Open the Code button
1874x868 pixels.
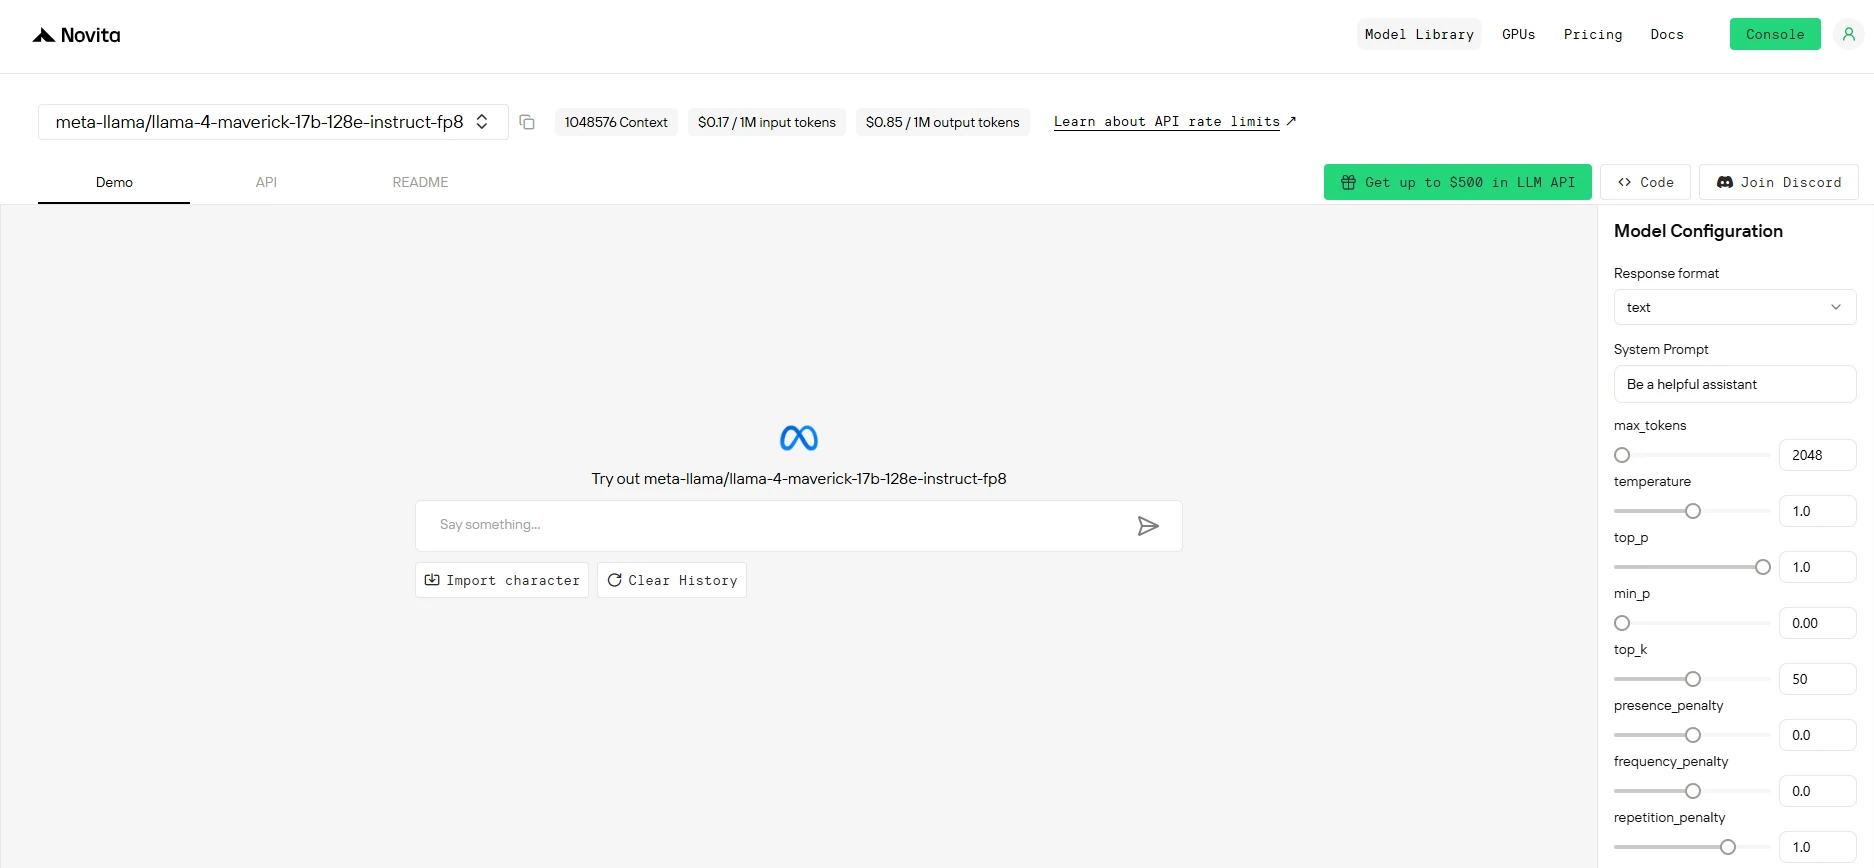[x=1645, y=182]
